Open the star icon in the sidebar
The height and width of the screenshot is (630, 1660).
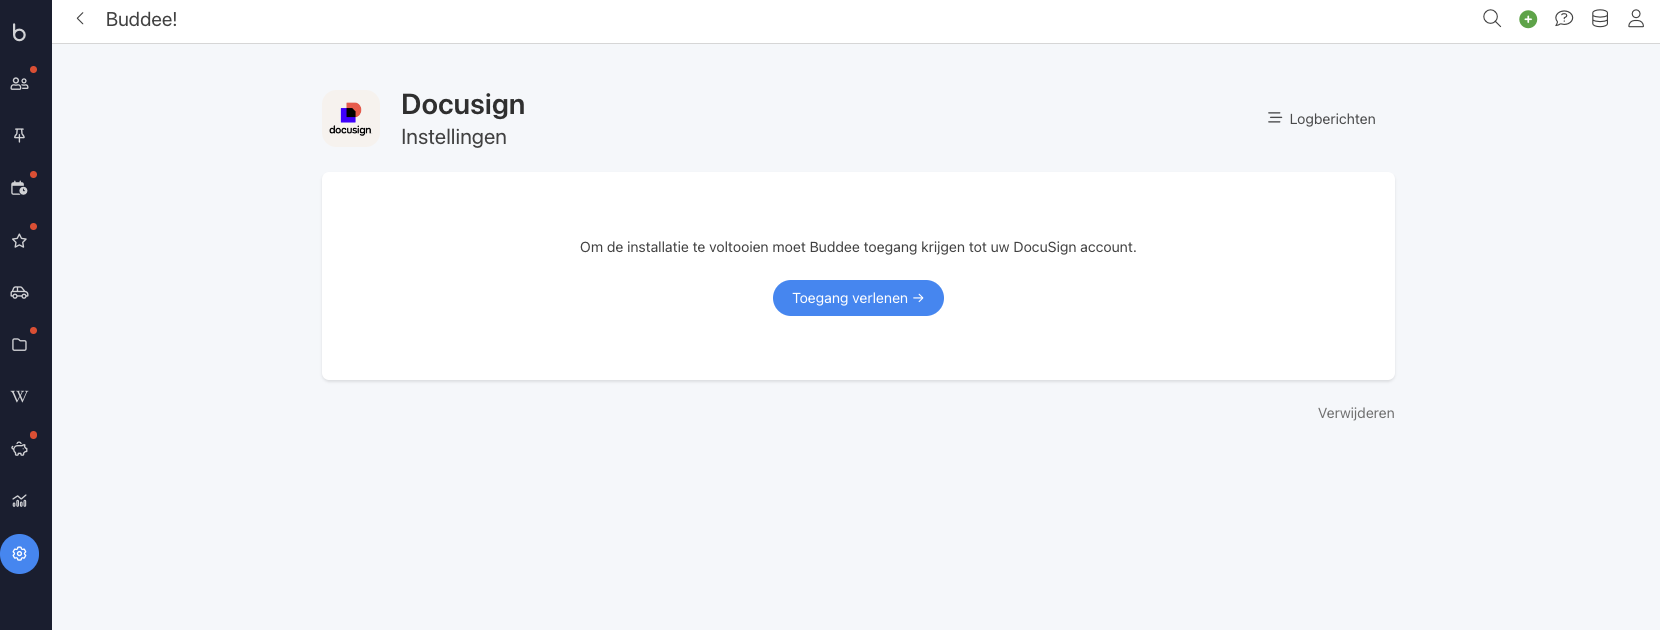click(19, 240)
